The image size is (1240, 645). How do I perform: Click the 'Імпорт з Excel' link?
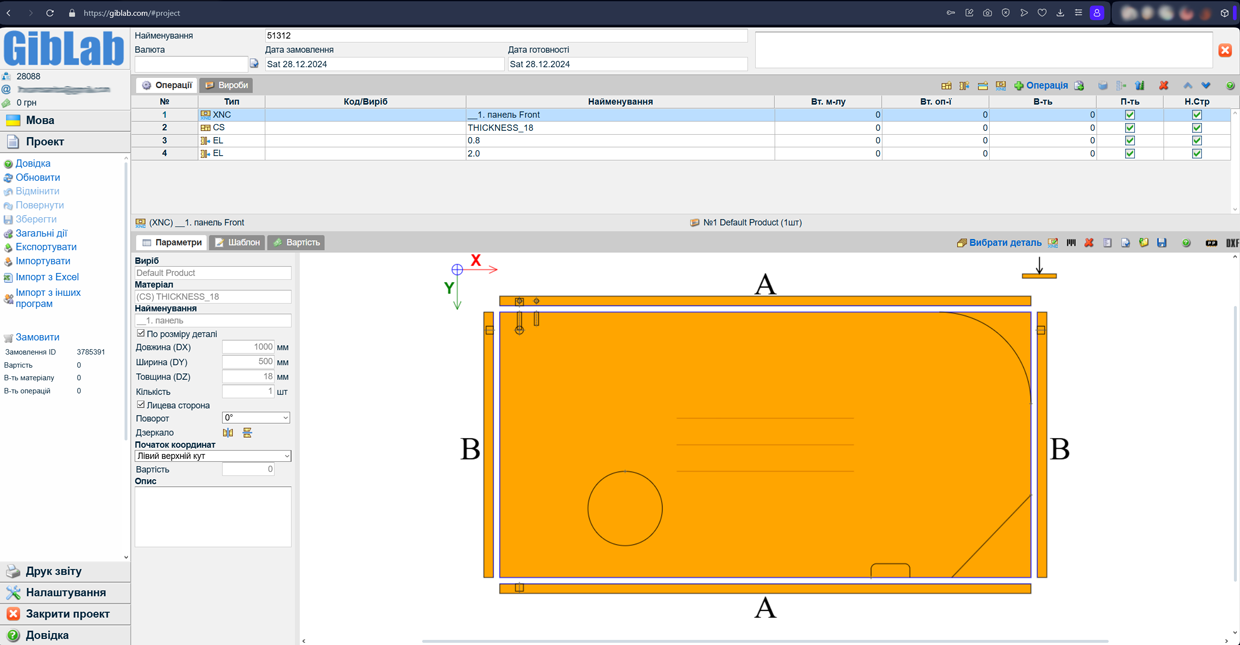46,277
